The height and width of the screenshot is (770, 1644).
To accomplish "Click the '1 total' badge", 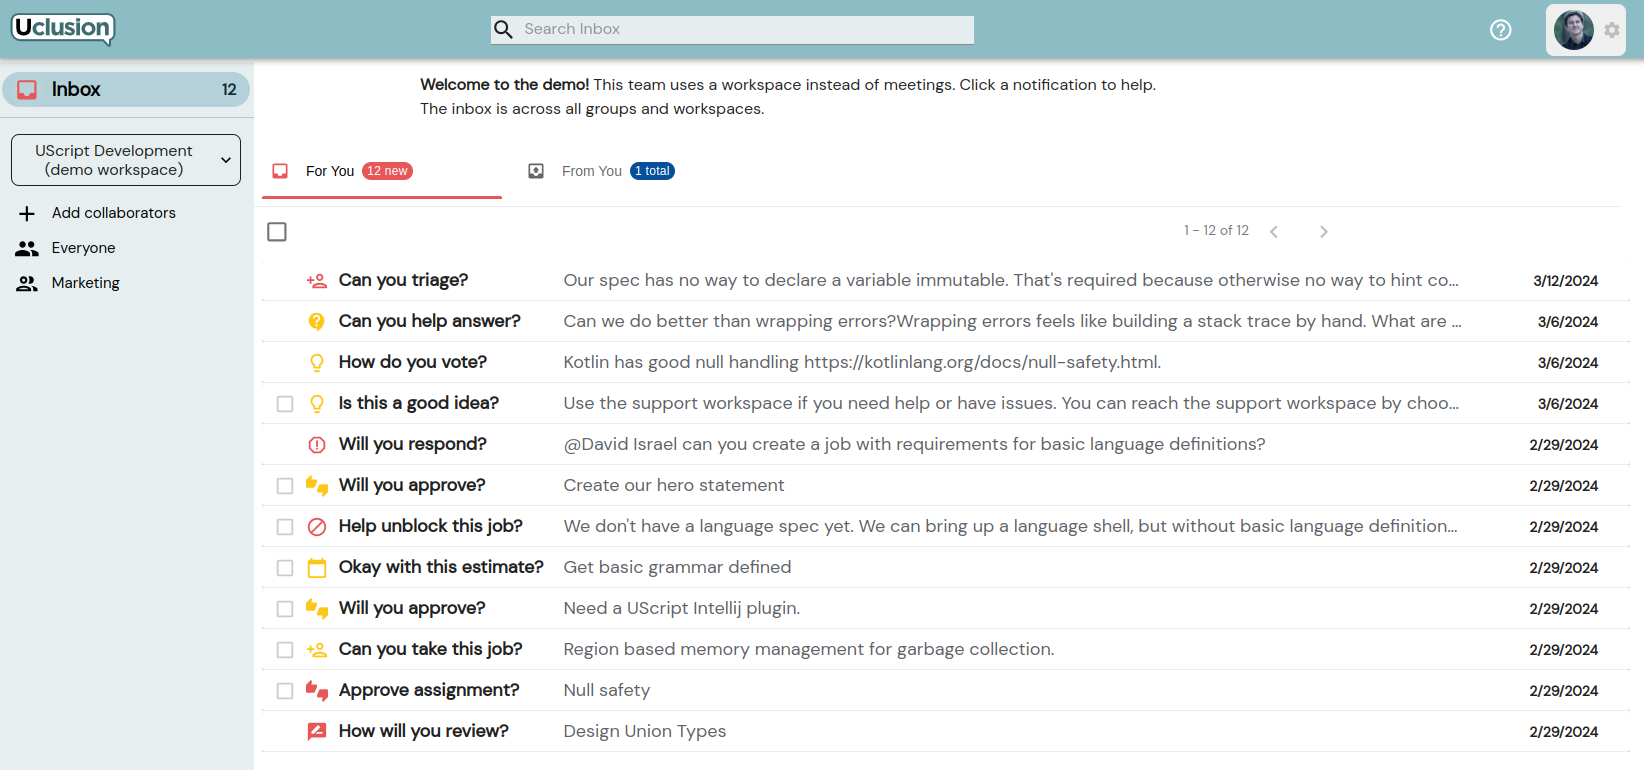I will 652,171.
